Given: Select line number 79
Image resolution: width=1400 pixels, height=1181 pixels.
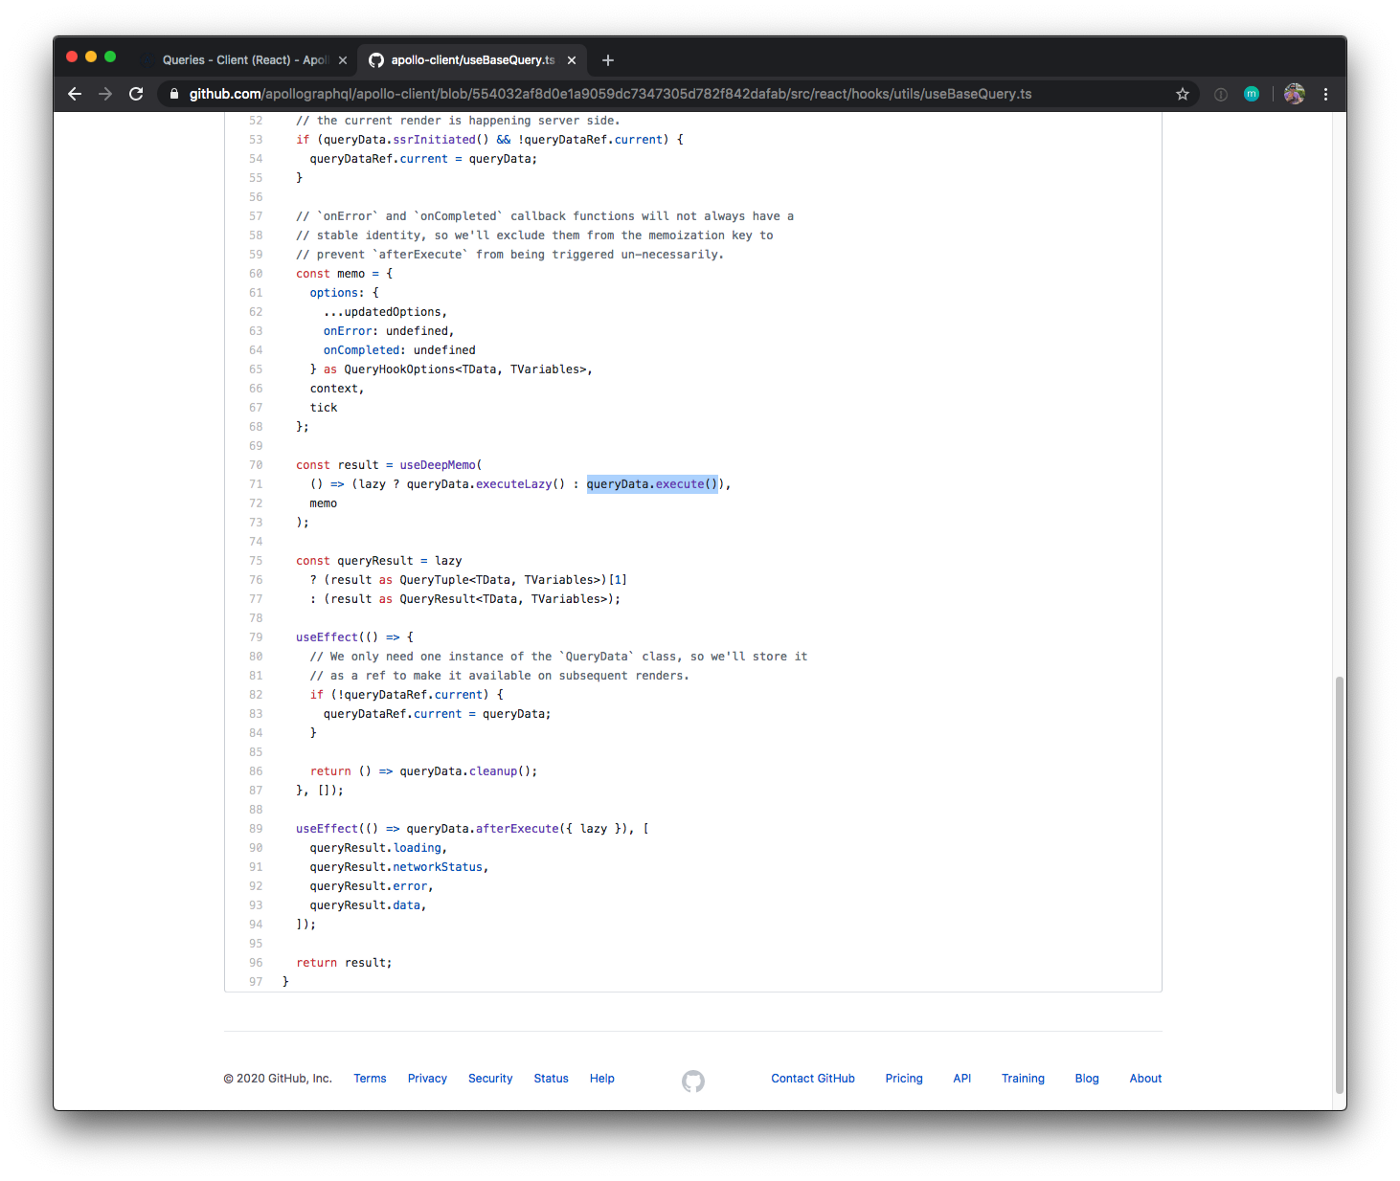Looking at the screenshot, I should point(256,637).
